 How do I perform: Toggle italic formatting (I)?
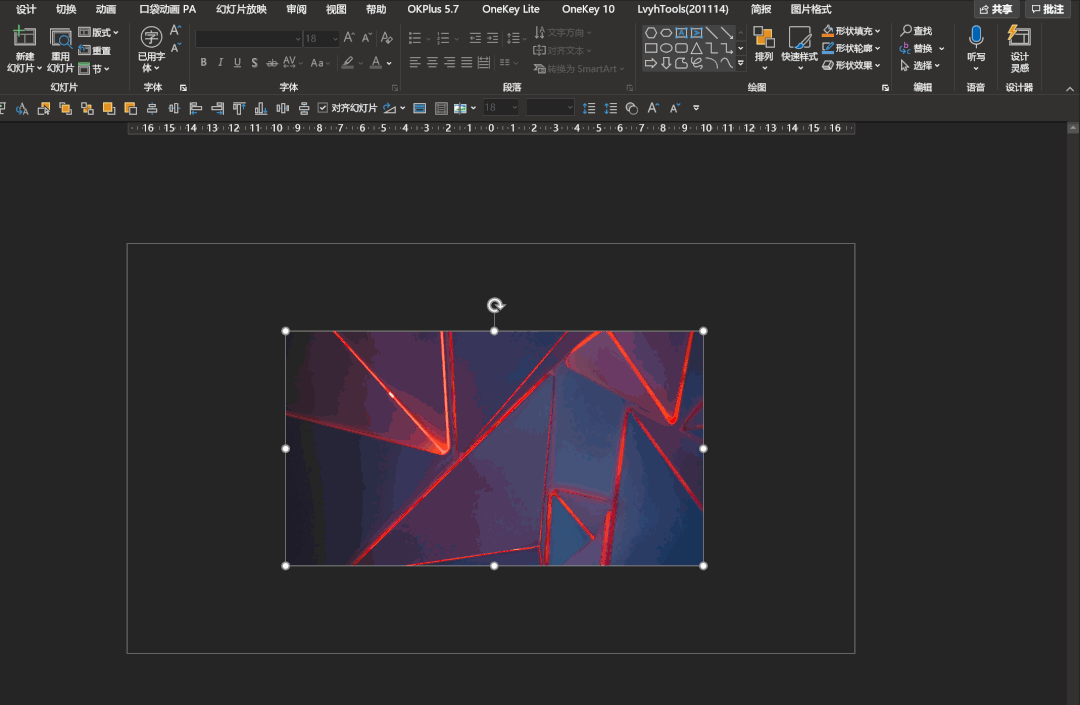click(220, 63)
